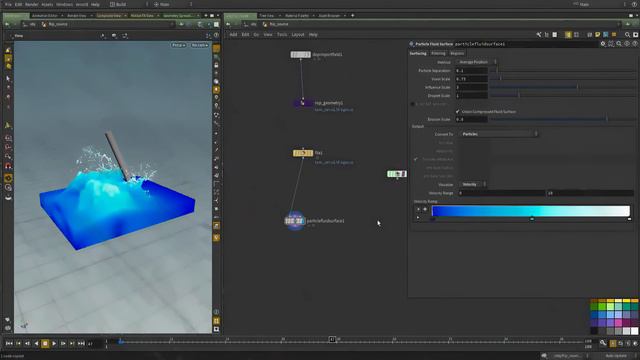Image resolution: width=640 pixels, height=360 pixels.
Task: Click the obj path segment in viewport pane
Action: (x=33, y=24)
